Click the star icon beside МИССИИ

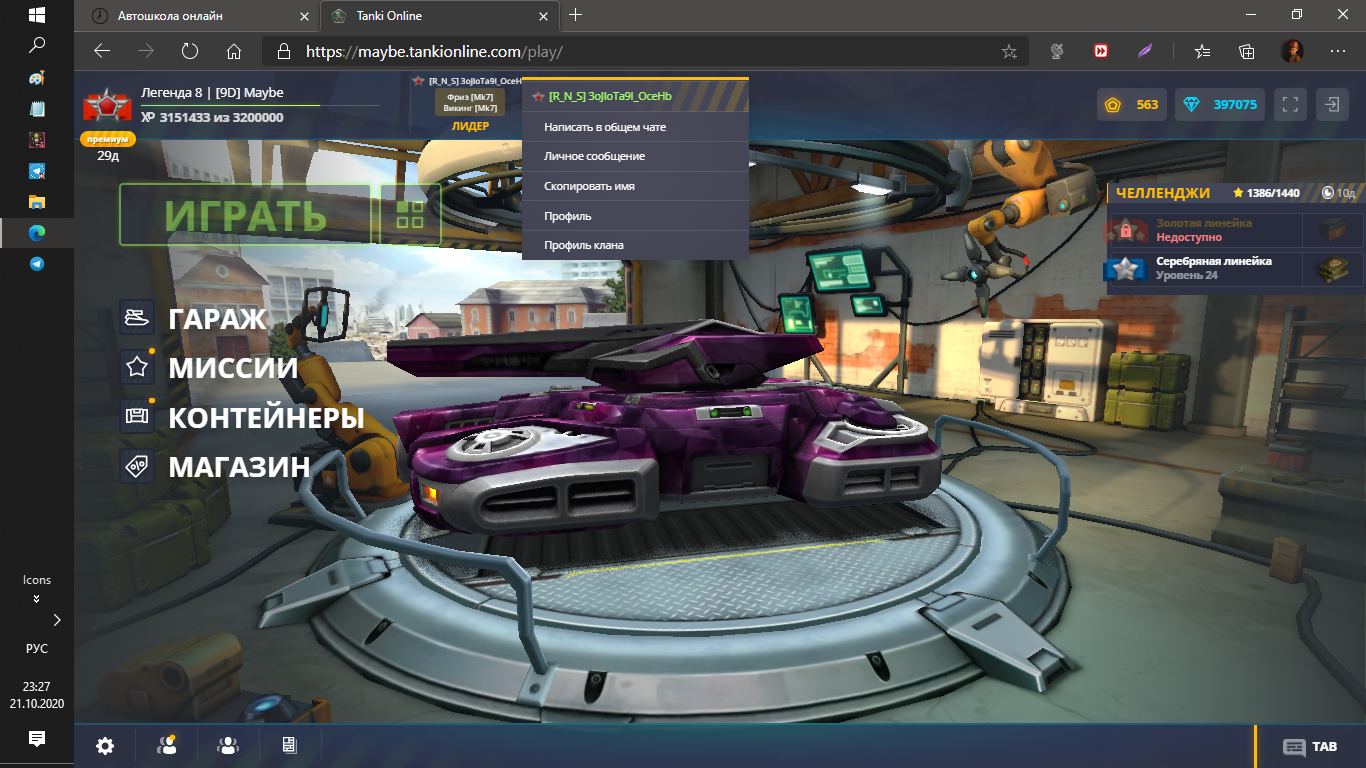pos(137,367)
